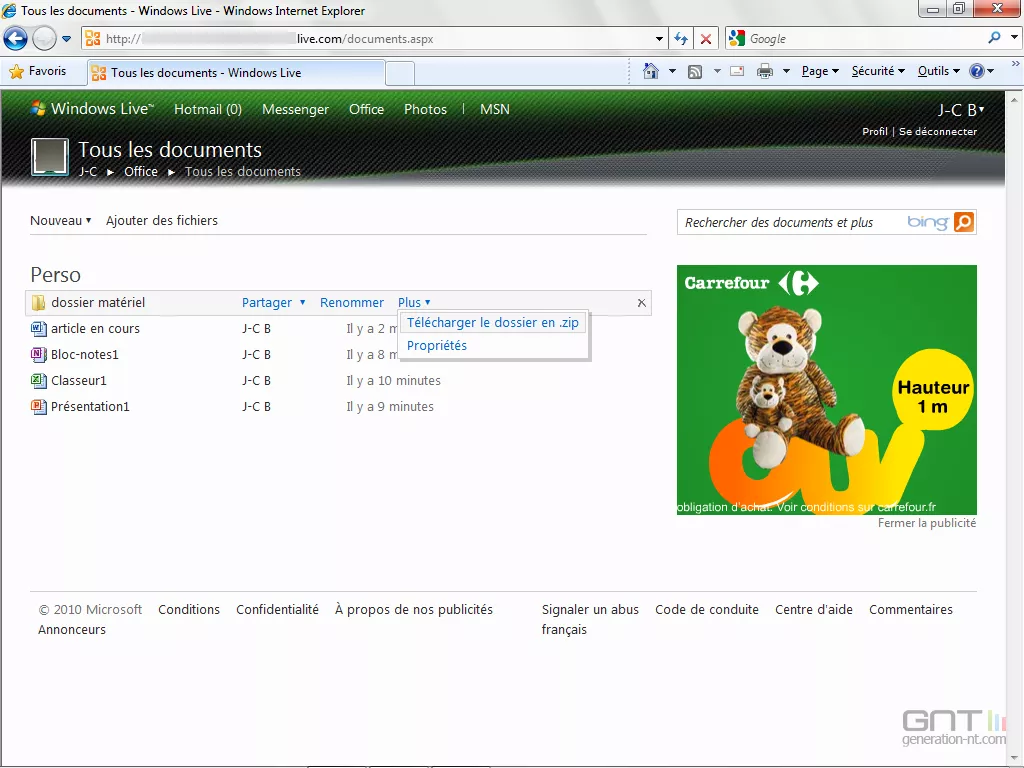Viewport: 1024px width, 768px height.
Task: Open the Messenger link
Action: click(295, 110)
